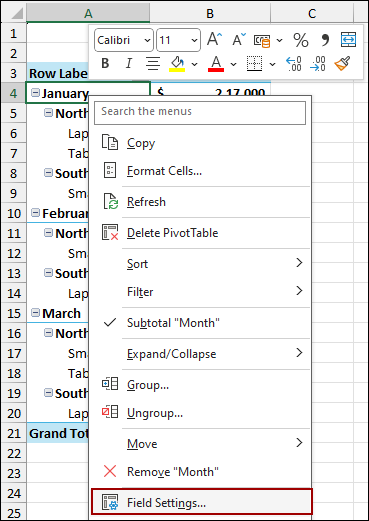The height and width of the screenshot is (521, 369).
Task: Click the Search the menus box
Action: click(x=200, y=112)
